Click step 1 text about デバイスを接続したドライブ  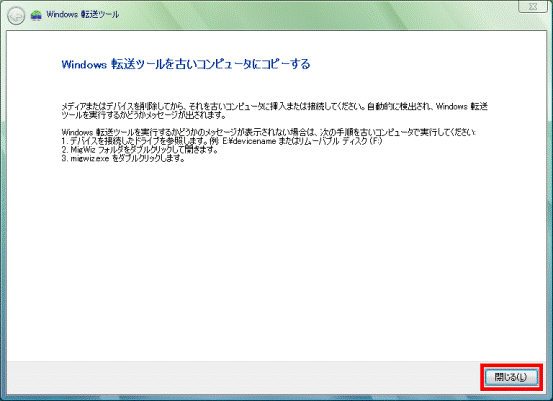(222, 141)
